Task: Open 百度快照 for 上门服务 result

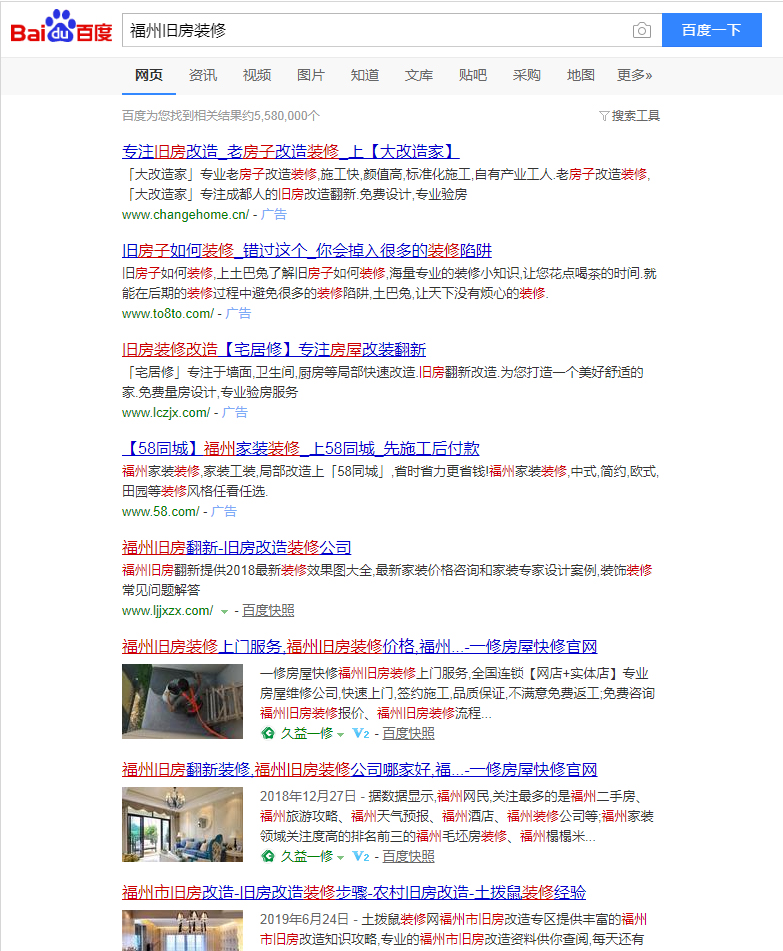Action: coord(408,734)
